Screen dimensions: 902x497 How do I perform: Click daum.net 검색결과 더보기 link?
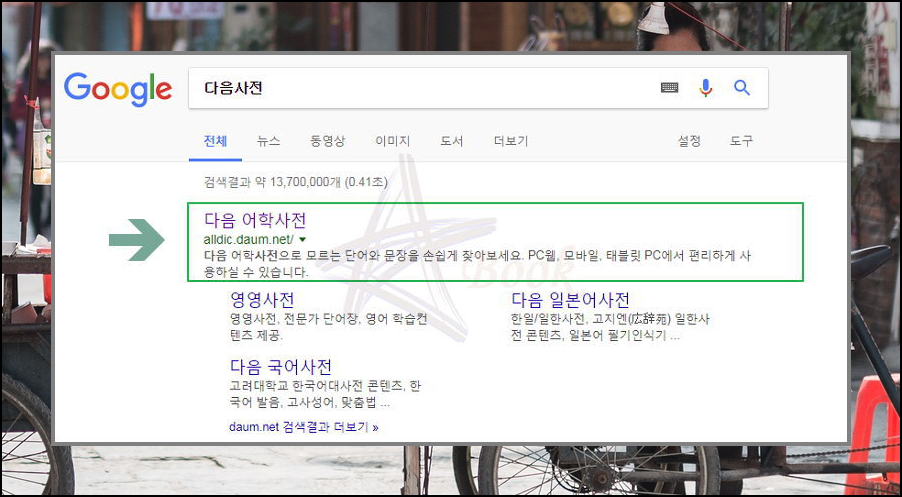pyautogui.click(x=304, y=427)
